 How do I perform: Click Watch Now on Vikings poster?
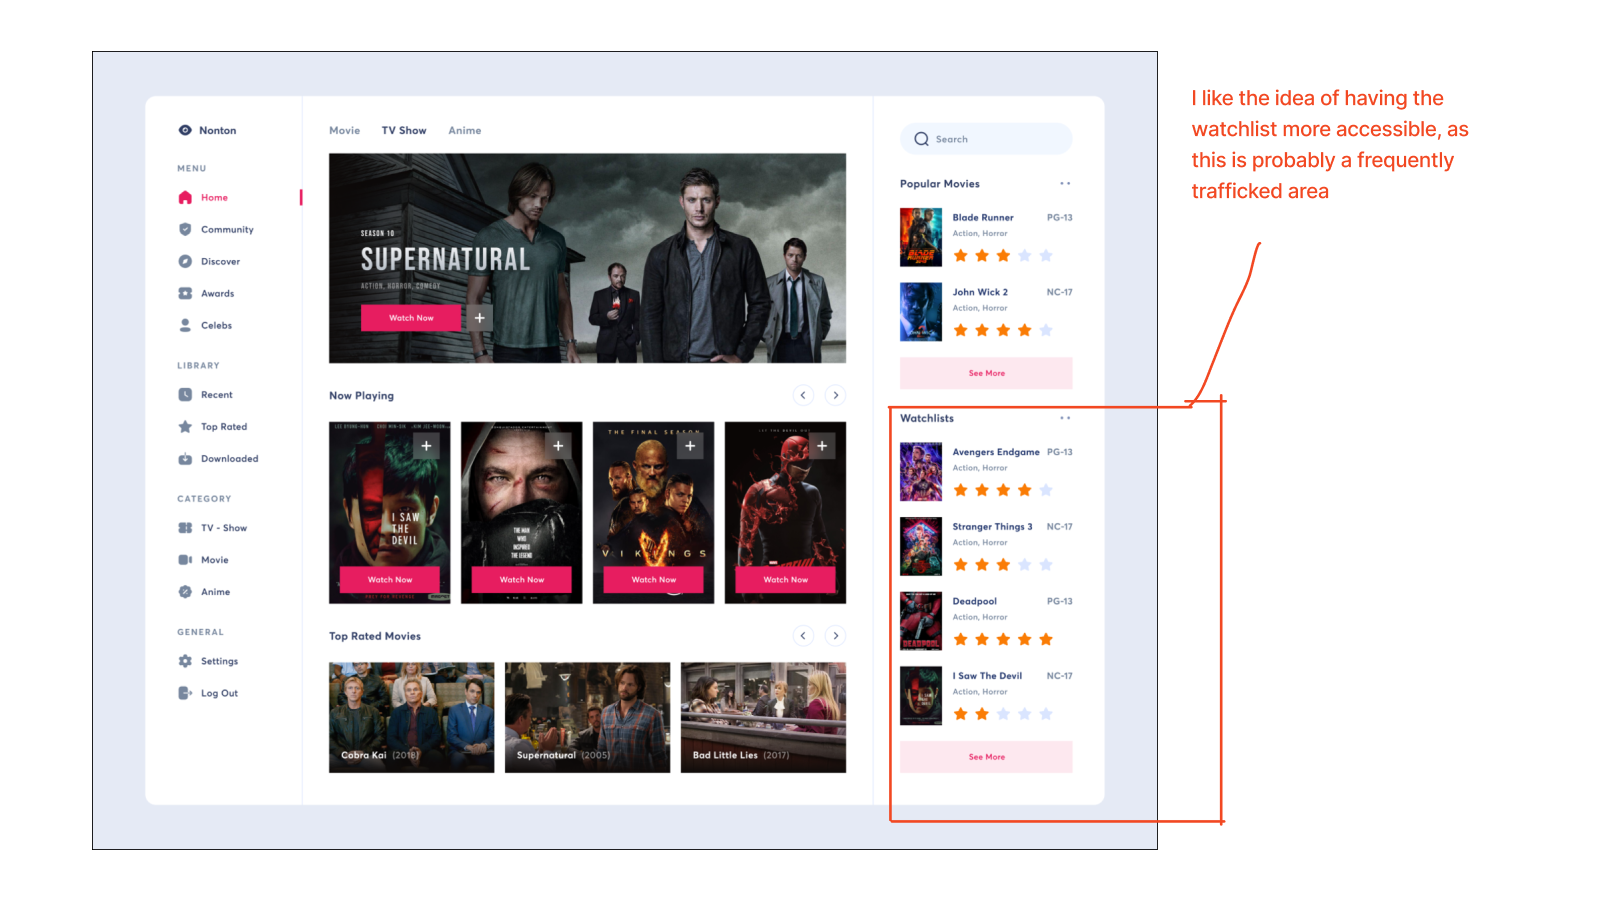point(654,579)
